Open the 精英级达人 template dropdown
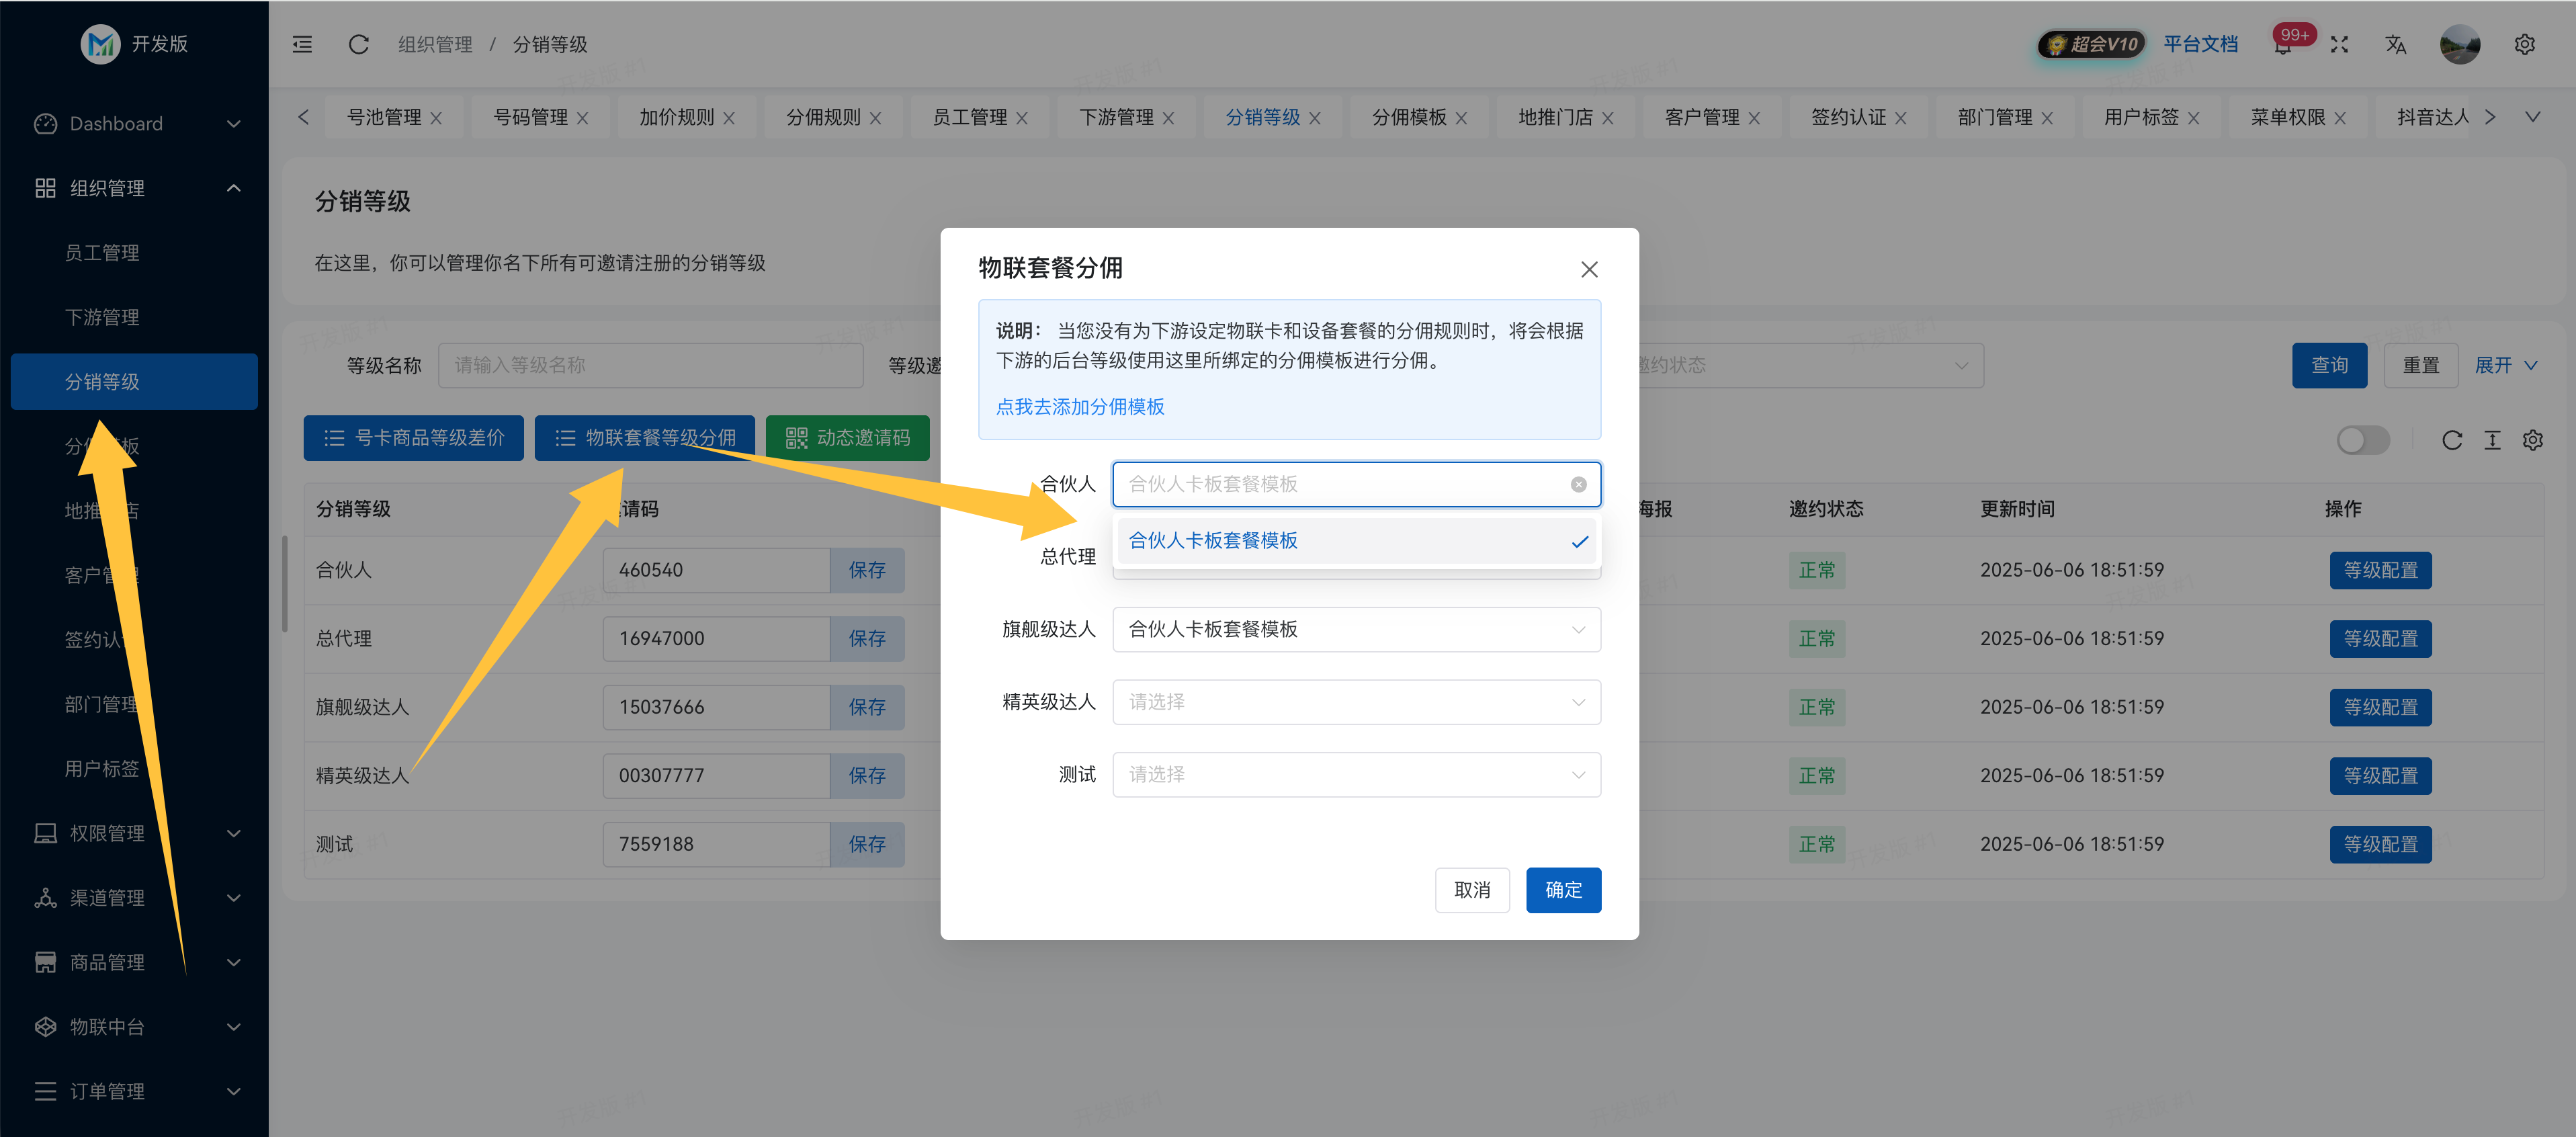The image size is (2576, 1137). pos(1355,702)
